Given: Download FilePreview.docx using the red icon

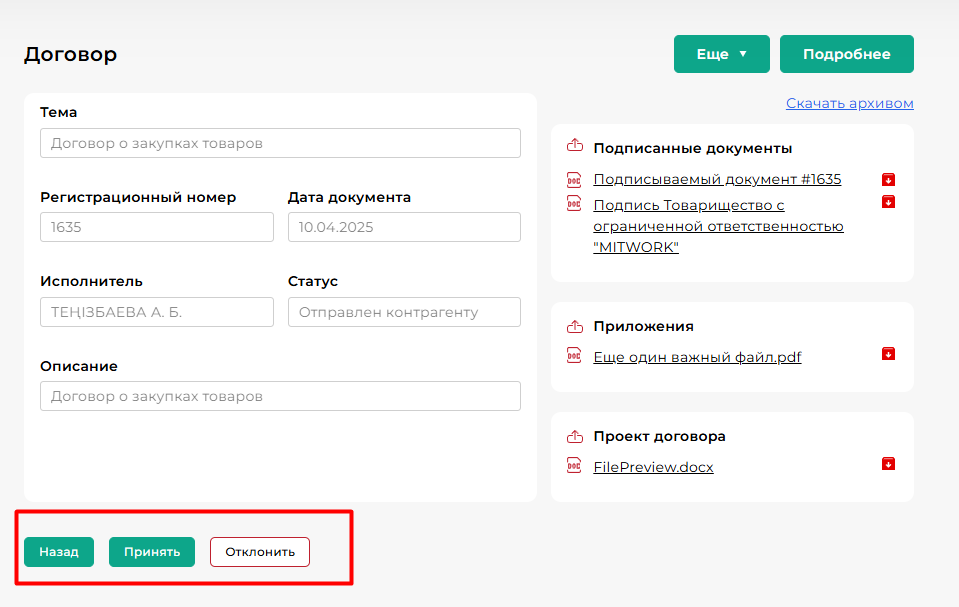Looking at the screenshot, I should click(x=888, y=464).
